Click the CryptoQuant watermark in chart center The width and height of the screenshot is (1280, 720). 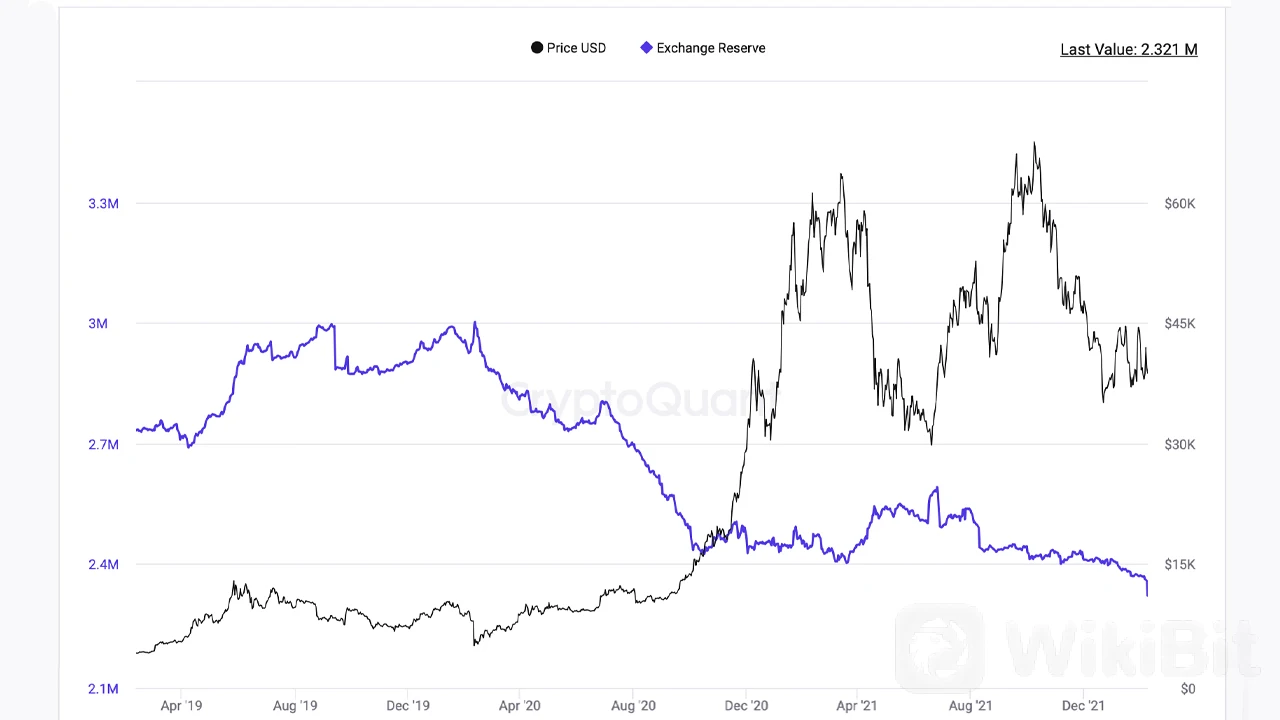(628, 402)
